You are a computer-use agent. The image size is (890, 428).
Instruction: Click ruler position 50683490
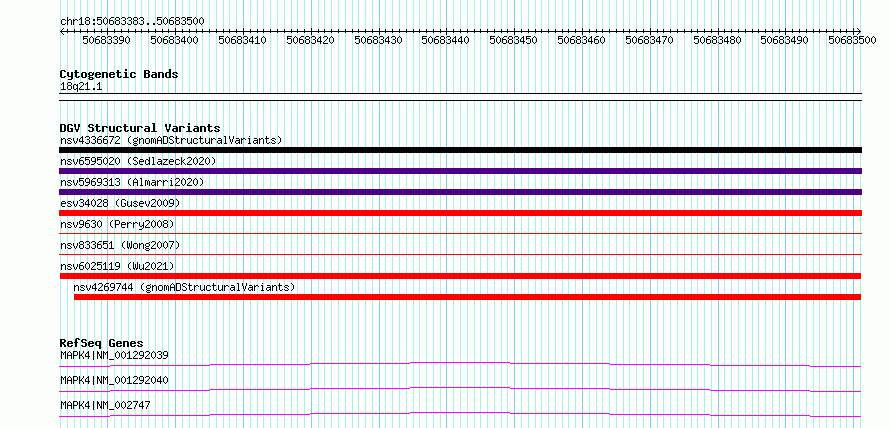coord(784,40)
